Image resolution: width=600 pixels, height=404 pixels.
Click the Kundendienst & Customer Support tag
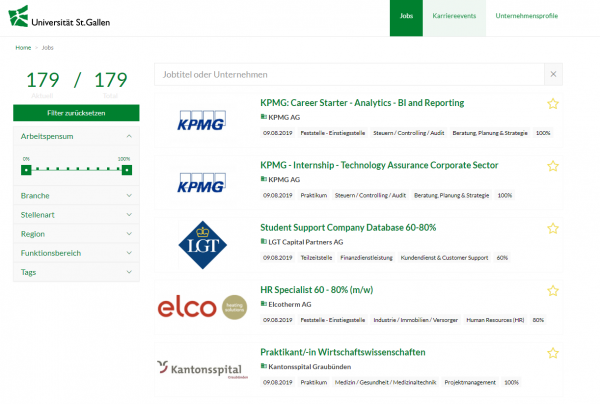[444, 258]
